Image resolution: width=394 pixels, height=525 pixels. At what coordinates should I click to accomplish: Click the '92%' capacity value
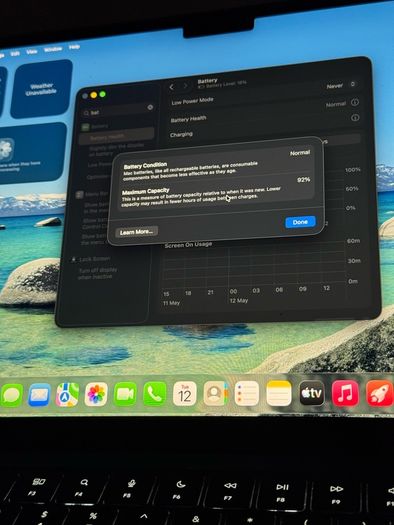(303, 180)
